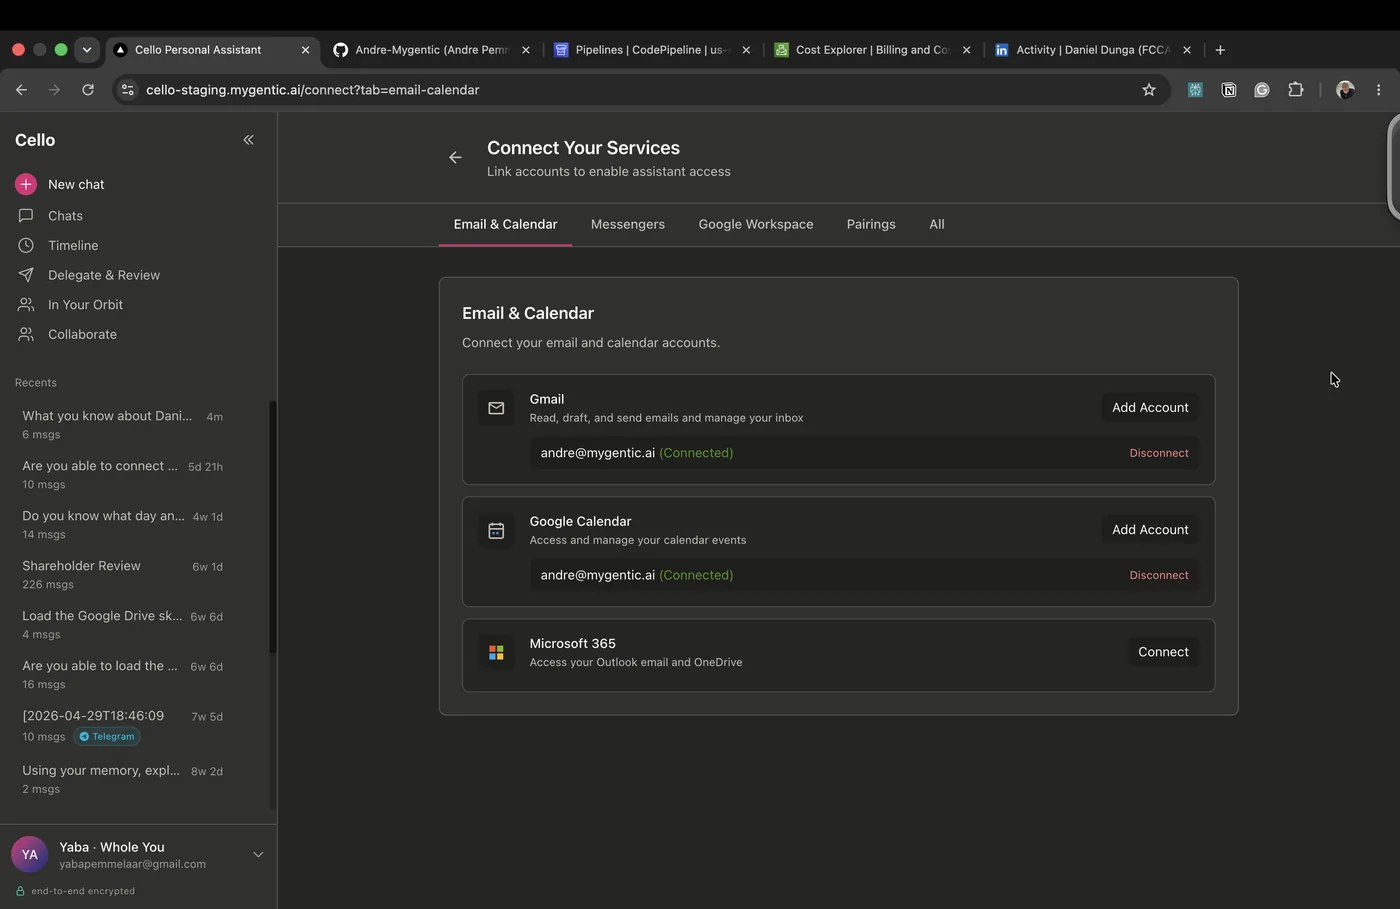Click the gray side handle right of the header
This screenshot has height=909, width=1400.
1394,166
